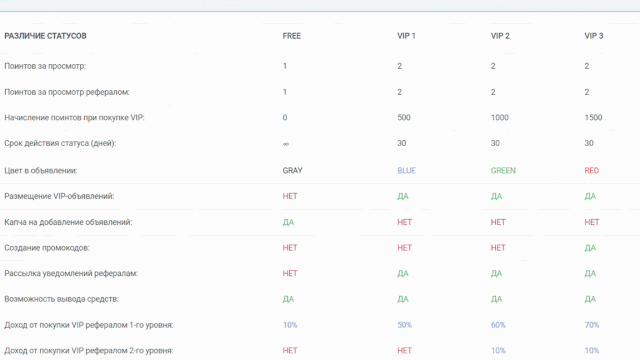Click ДА for FREE in the Капча row
The height and width of the screenshot is (360, 640).
[288, 222]
